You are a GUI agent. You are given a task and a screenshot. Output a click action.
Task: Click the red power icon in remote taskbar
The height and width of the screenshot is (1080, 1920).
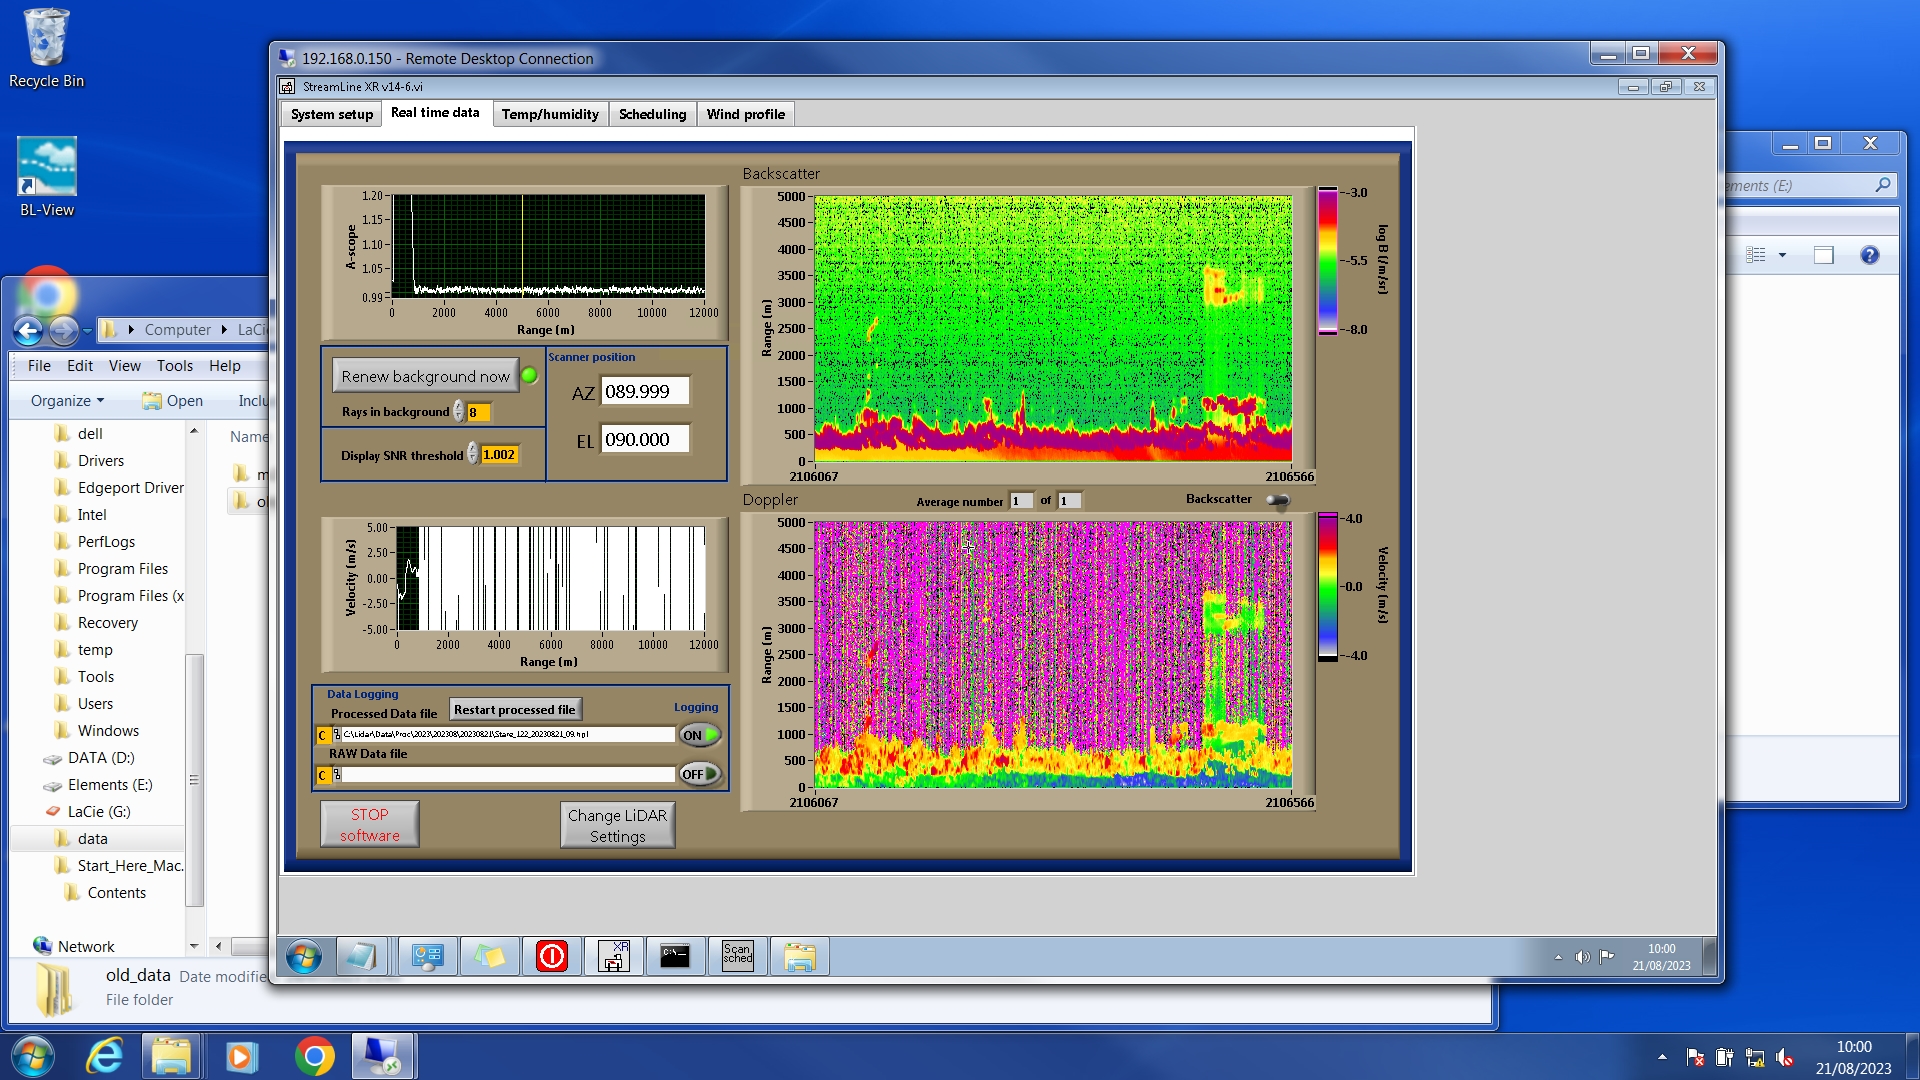(552, 957)
